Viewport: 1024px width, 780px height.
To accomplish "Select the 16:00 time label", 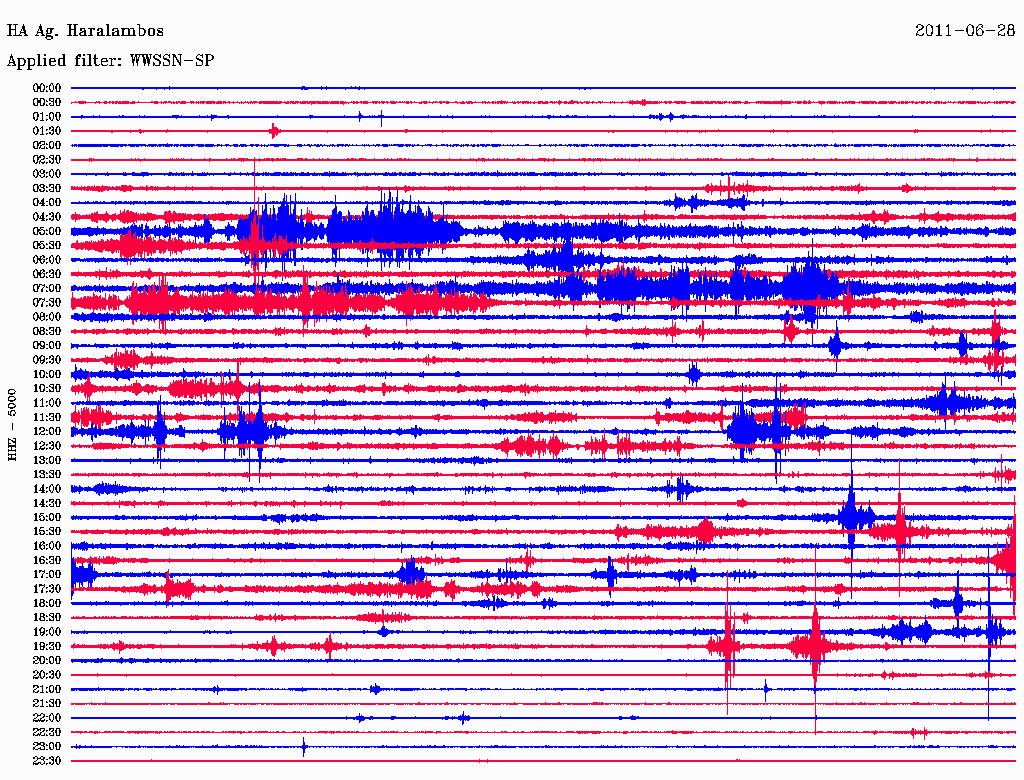I will point(47,546).
